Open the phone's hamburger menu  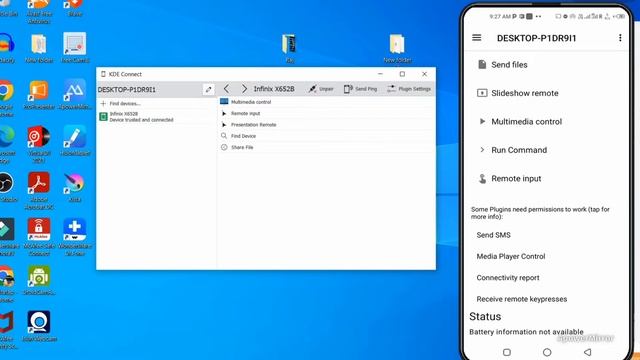(476, 38)
